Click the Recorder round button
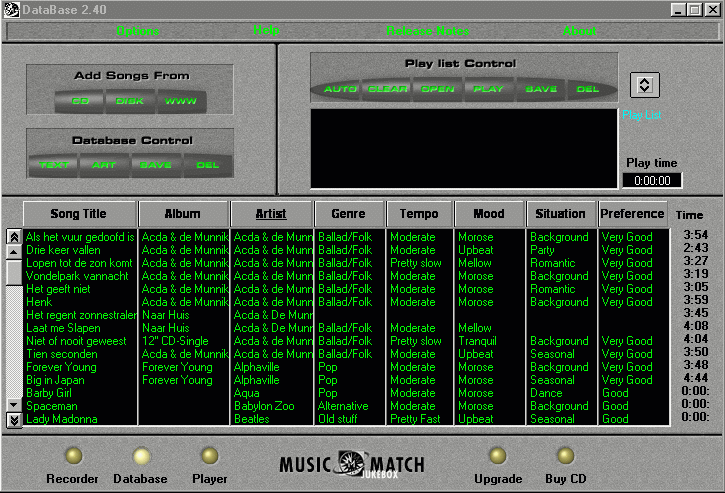725x493 pixels. (74, 456)
